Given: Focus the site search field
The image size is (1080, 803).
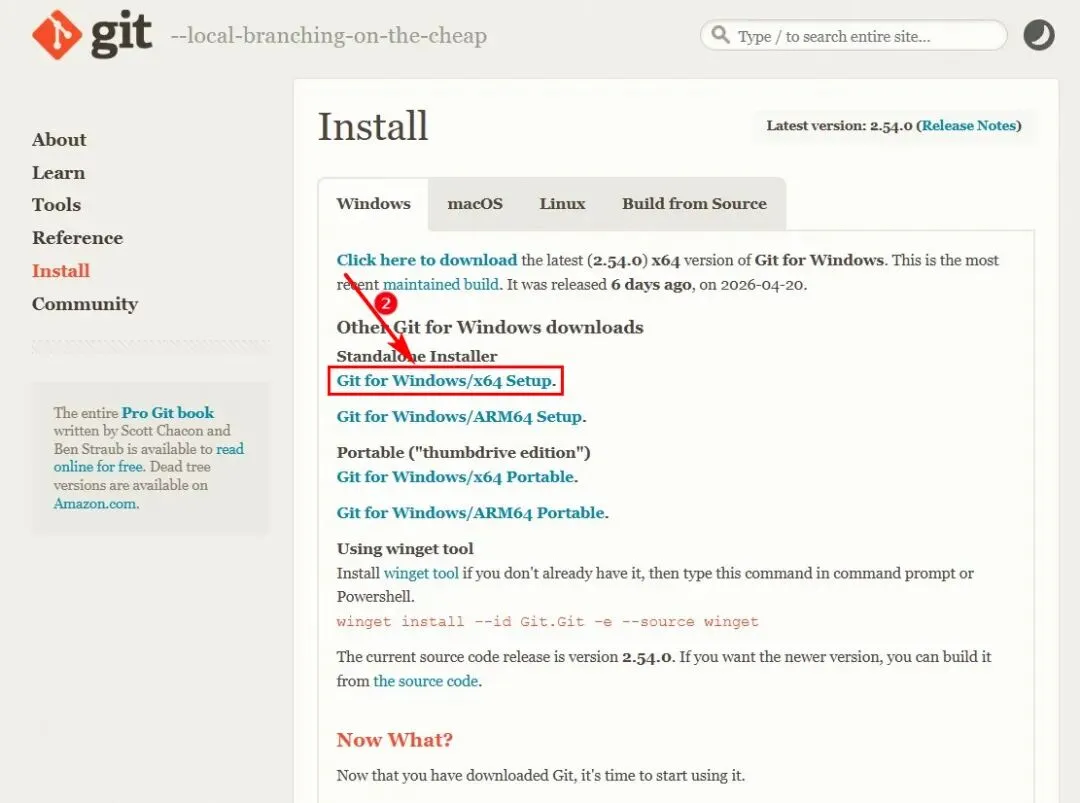Looking at the screenshot, I should coord(853,36).
